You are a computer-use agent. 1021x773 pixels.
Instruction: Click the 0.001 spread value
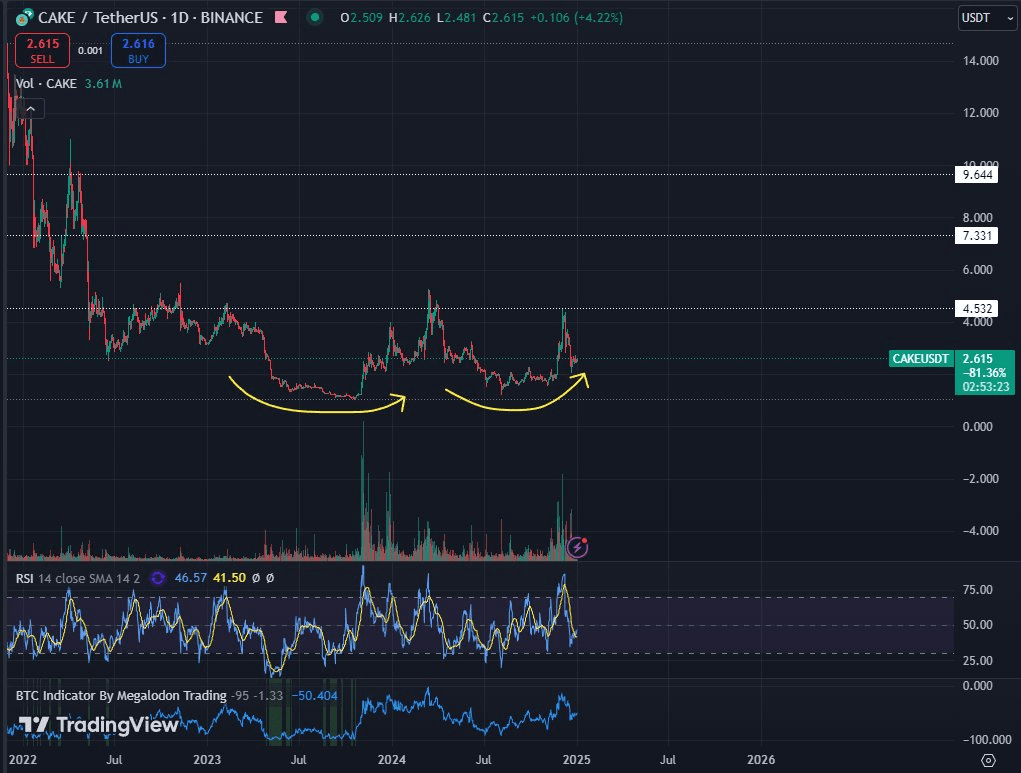click(x=91, y=50)
